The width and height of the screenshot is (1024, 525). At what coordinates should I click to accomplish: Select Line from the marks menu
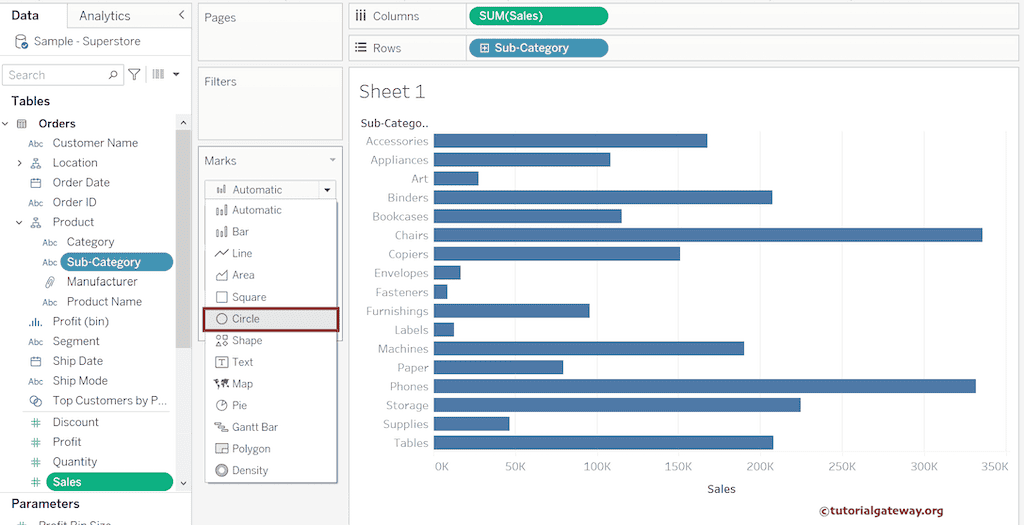[242, 254]
